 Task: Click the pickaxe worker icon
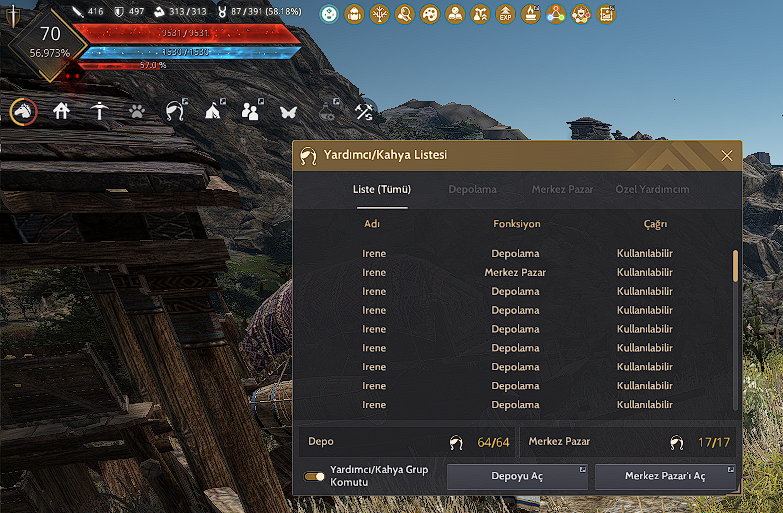click(99, 111)
